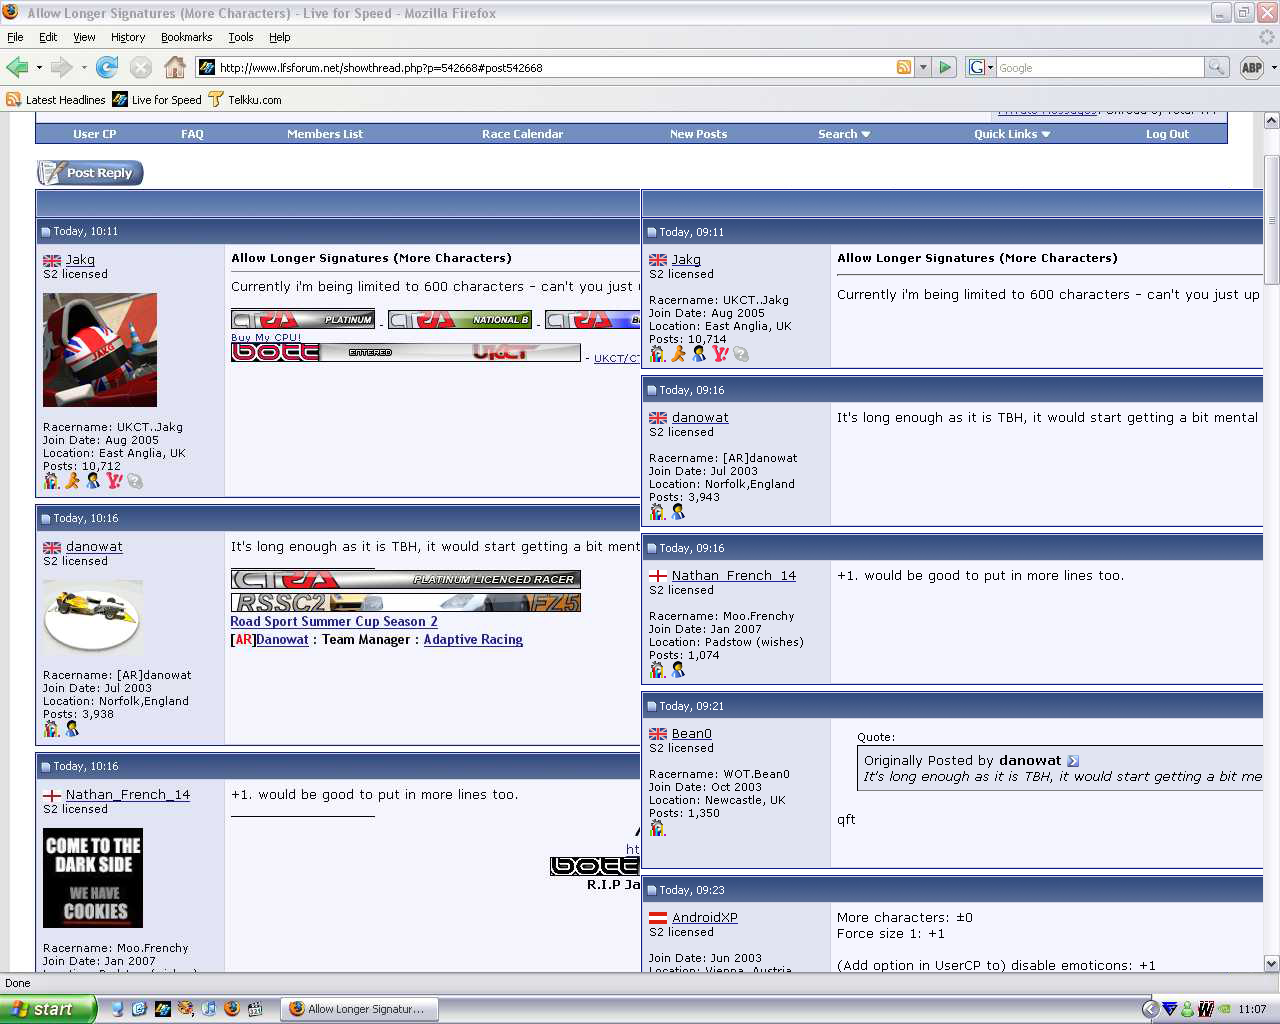Open AndroidXP's profile username link
This screenshot has width=1280, height=1024.
click(704, 918)
